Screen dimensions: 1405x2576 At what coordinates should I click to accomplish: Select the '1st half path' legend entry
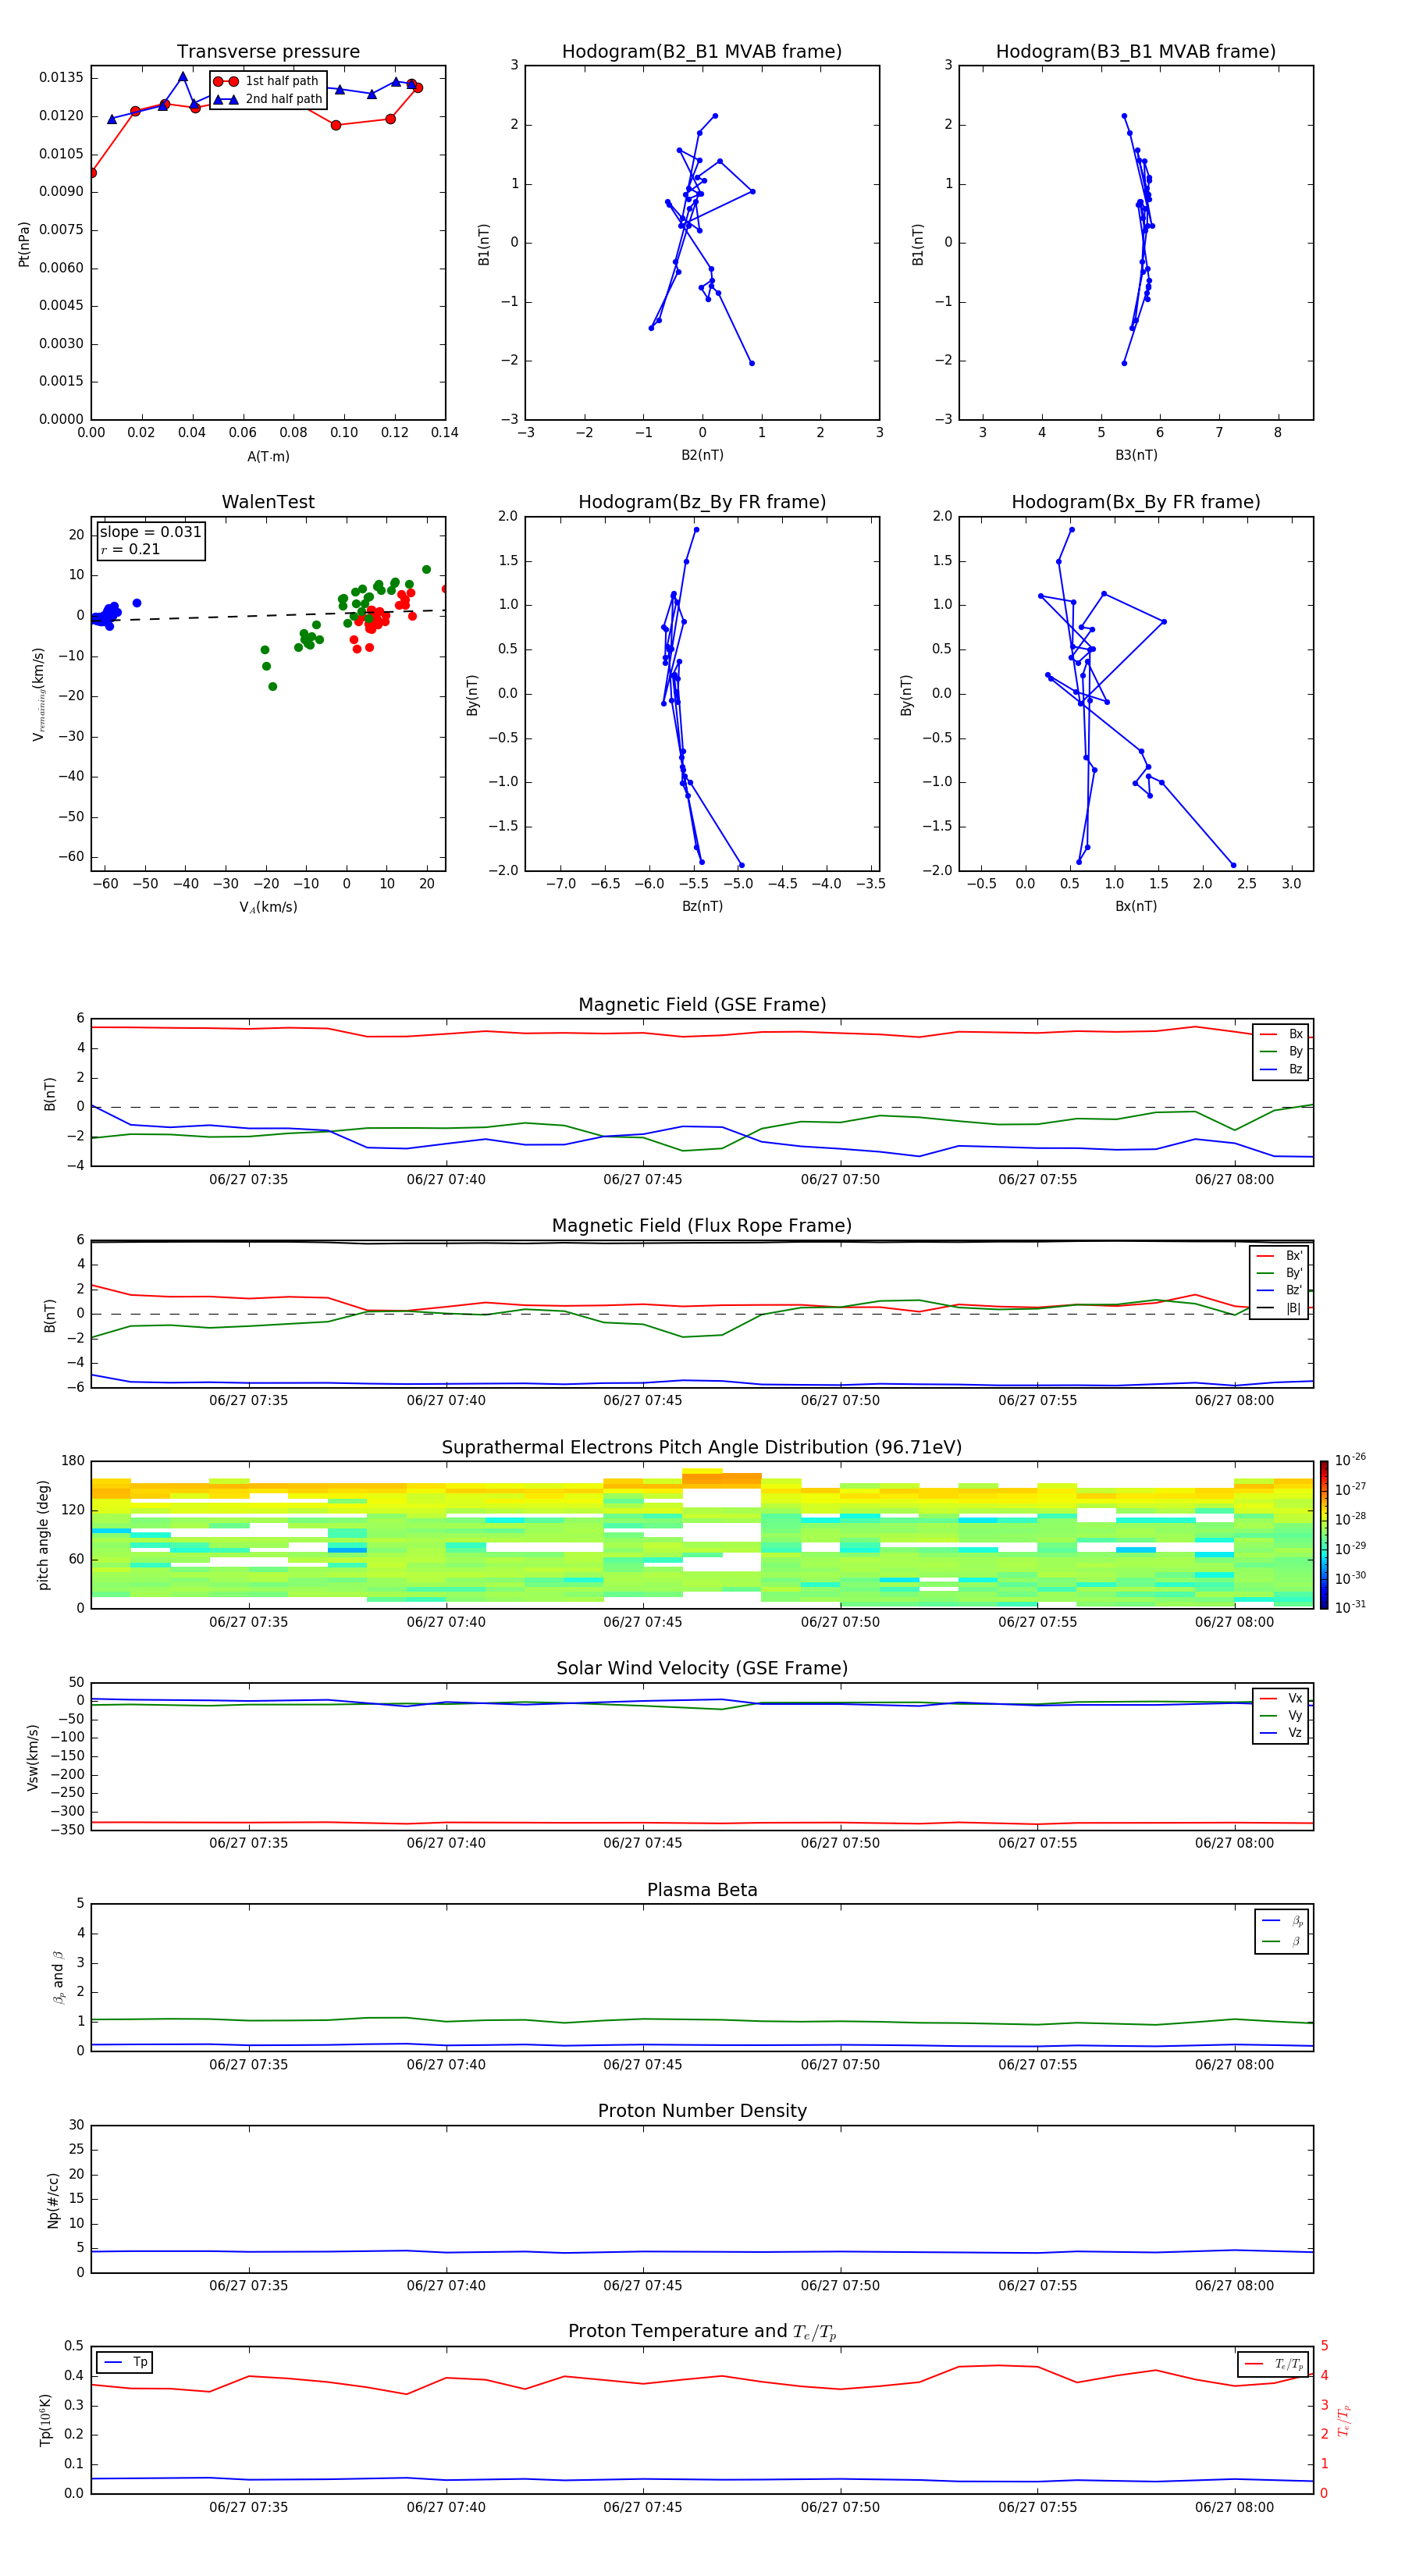click(x=266, y=81)
